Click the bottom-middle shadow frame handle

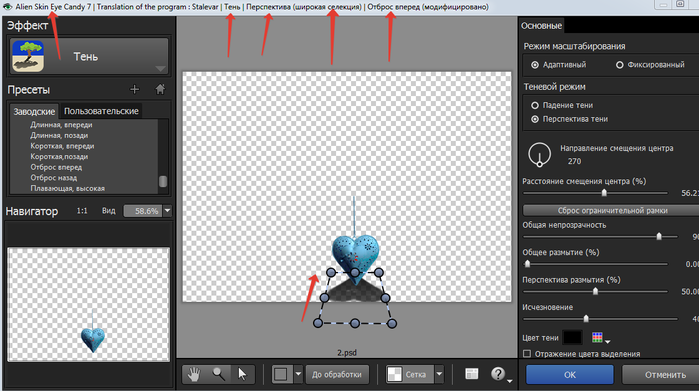pos(354,323)
